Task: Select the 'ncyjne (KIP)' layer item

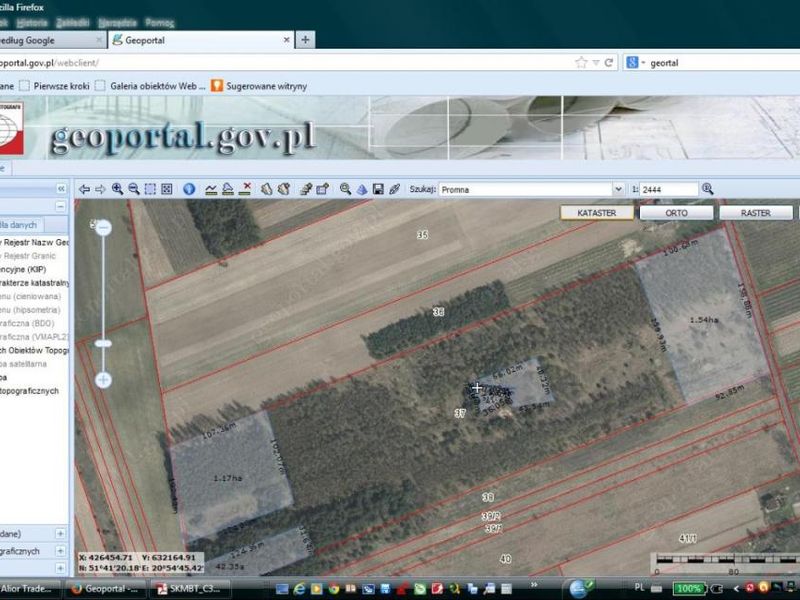Action: [23, 269]
